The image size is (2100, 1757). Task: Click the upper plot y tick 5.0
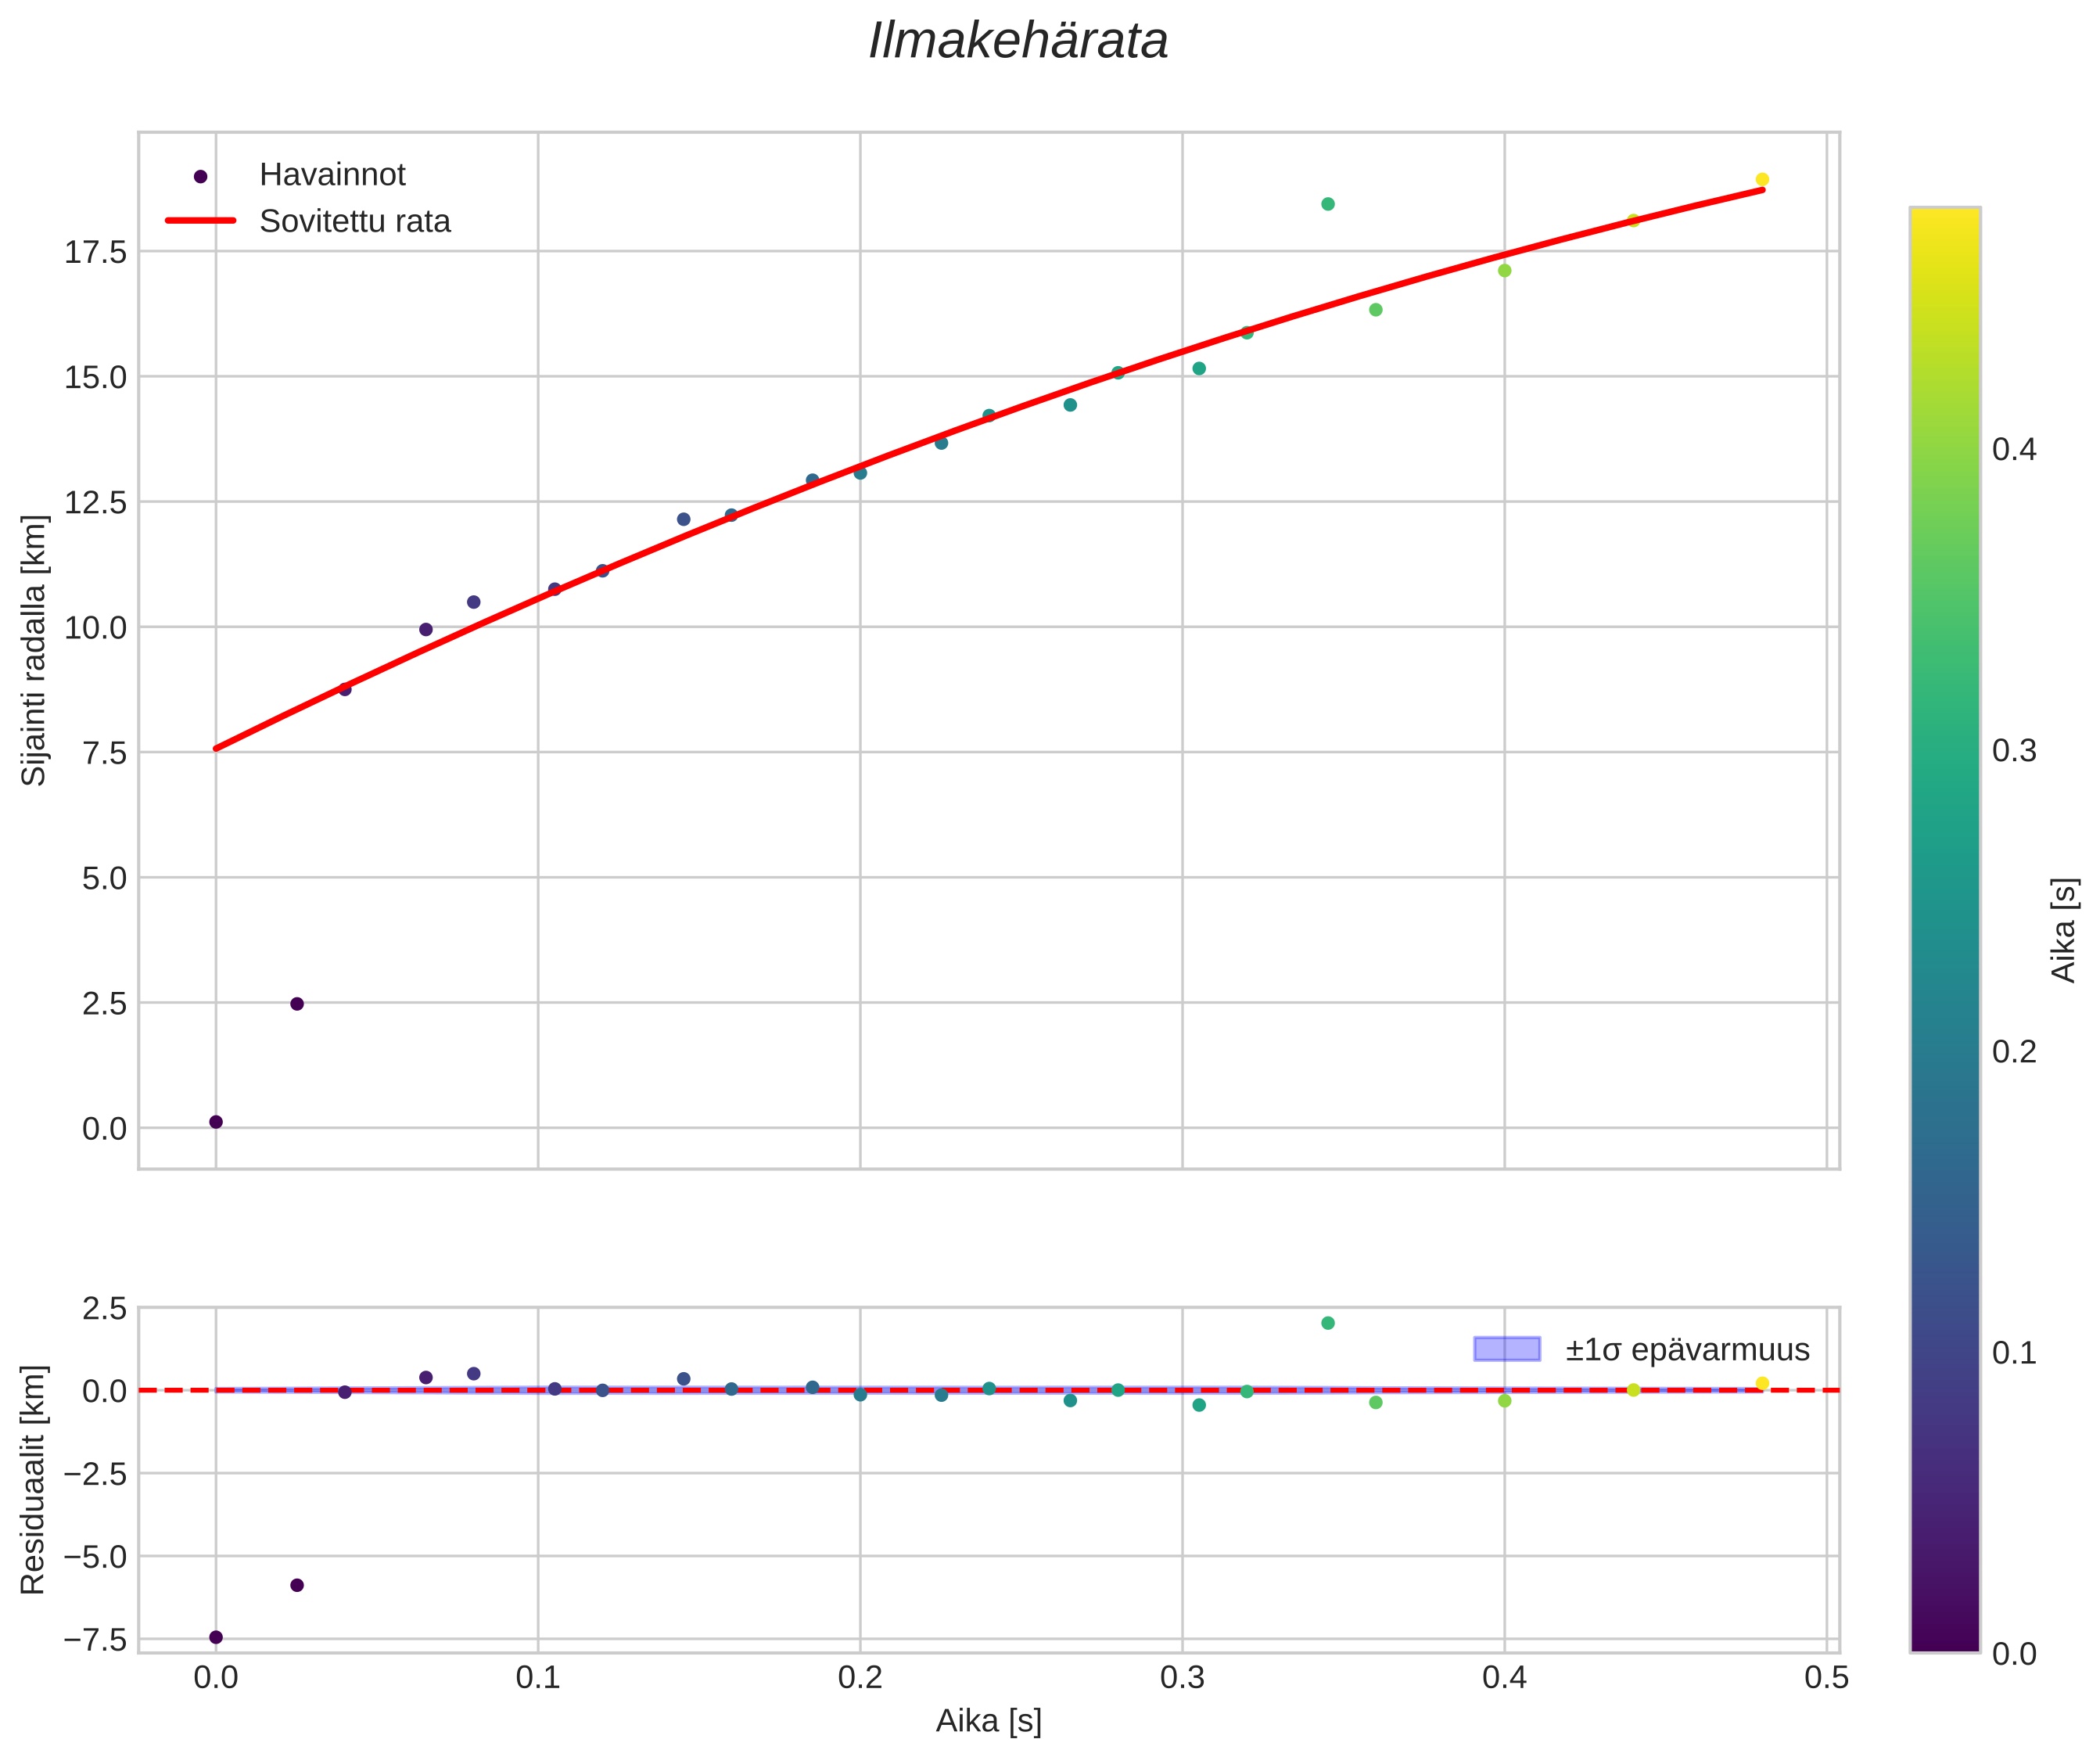(105, 879)
